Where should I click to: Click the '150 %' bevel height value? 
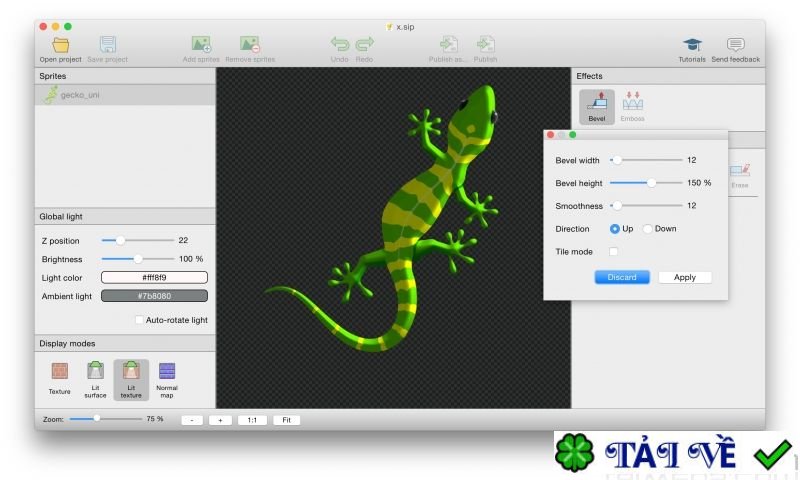click(698, 183)
